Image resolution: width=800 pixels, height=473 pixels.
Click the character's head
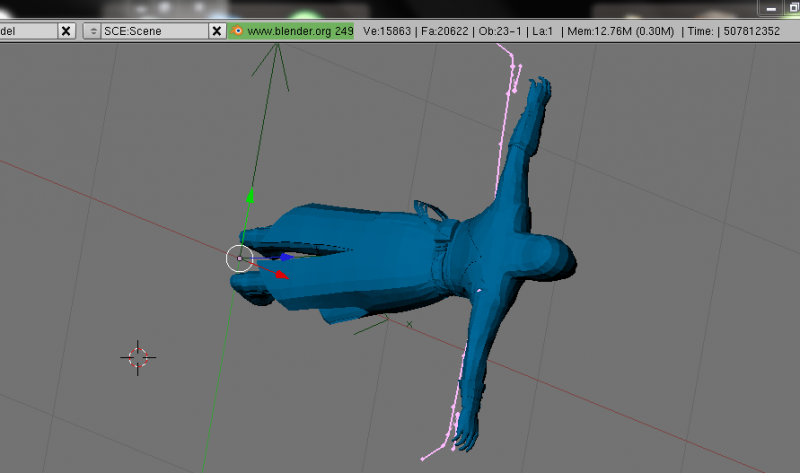point(553,258)
